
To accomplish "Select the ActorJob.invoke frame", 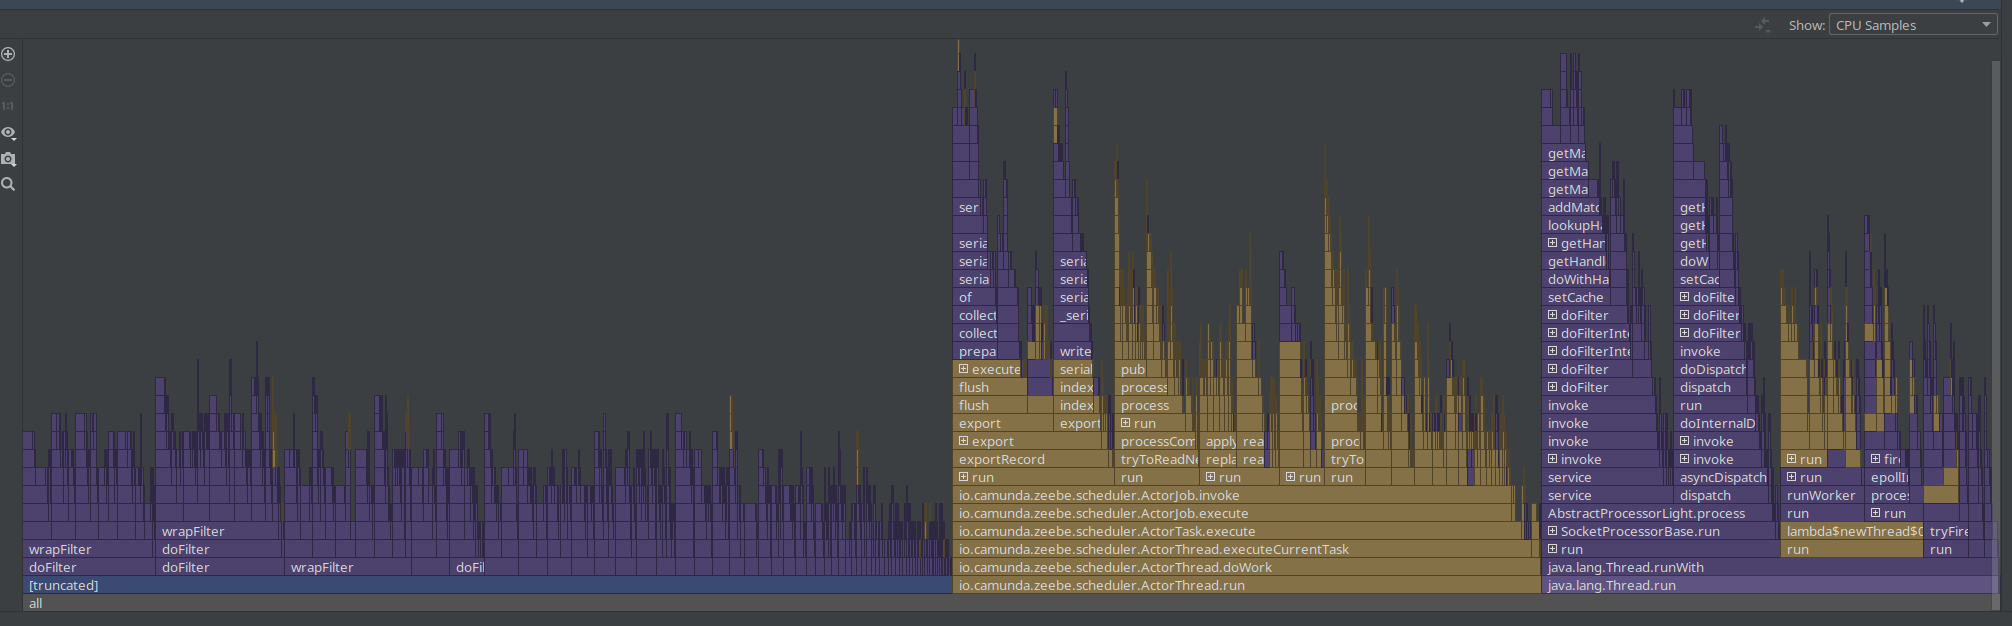I will click(x=1233, y=495).
